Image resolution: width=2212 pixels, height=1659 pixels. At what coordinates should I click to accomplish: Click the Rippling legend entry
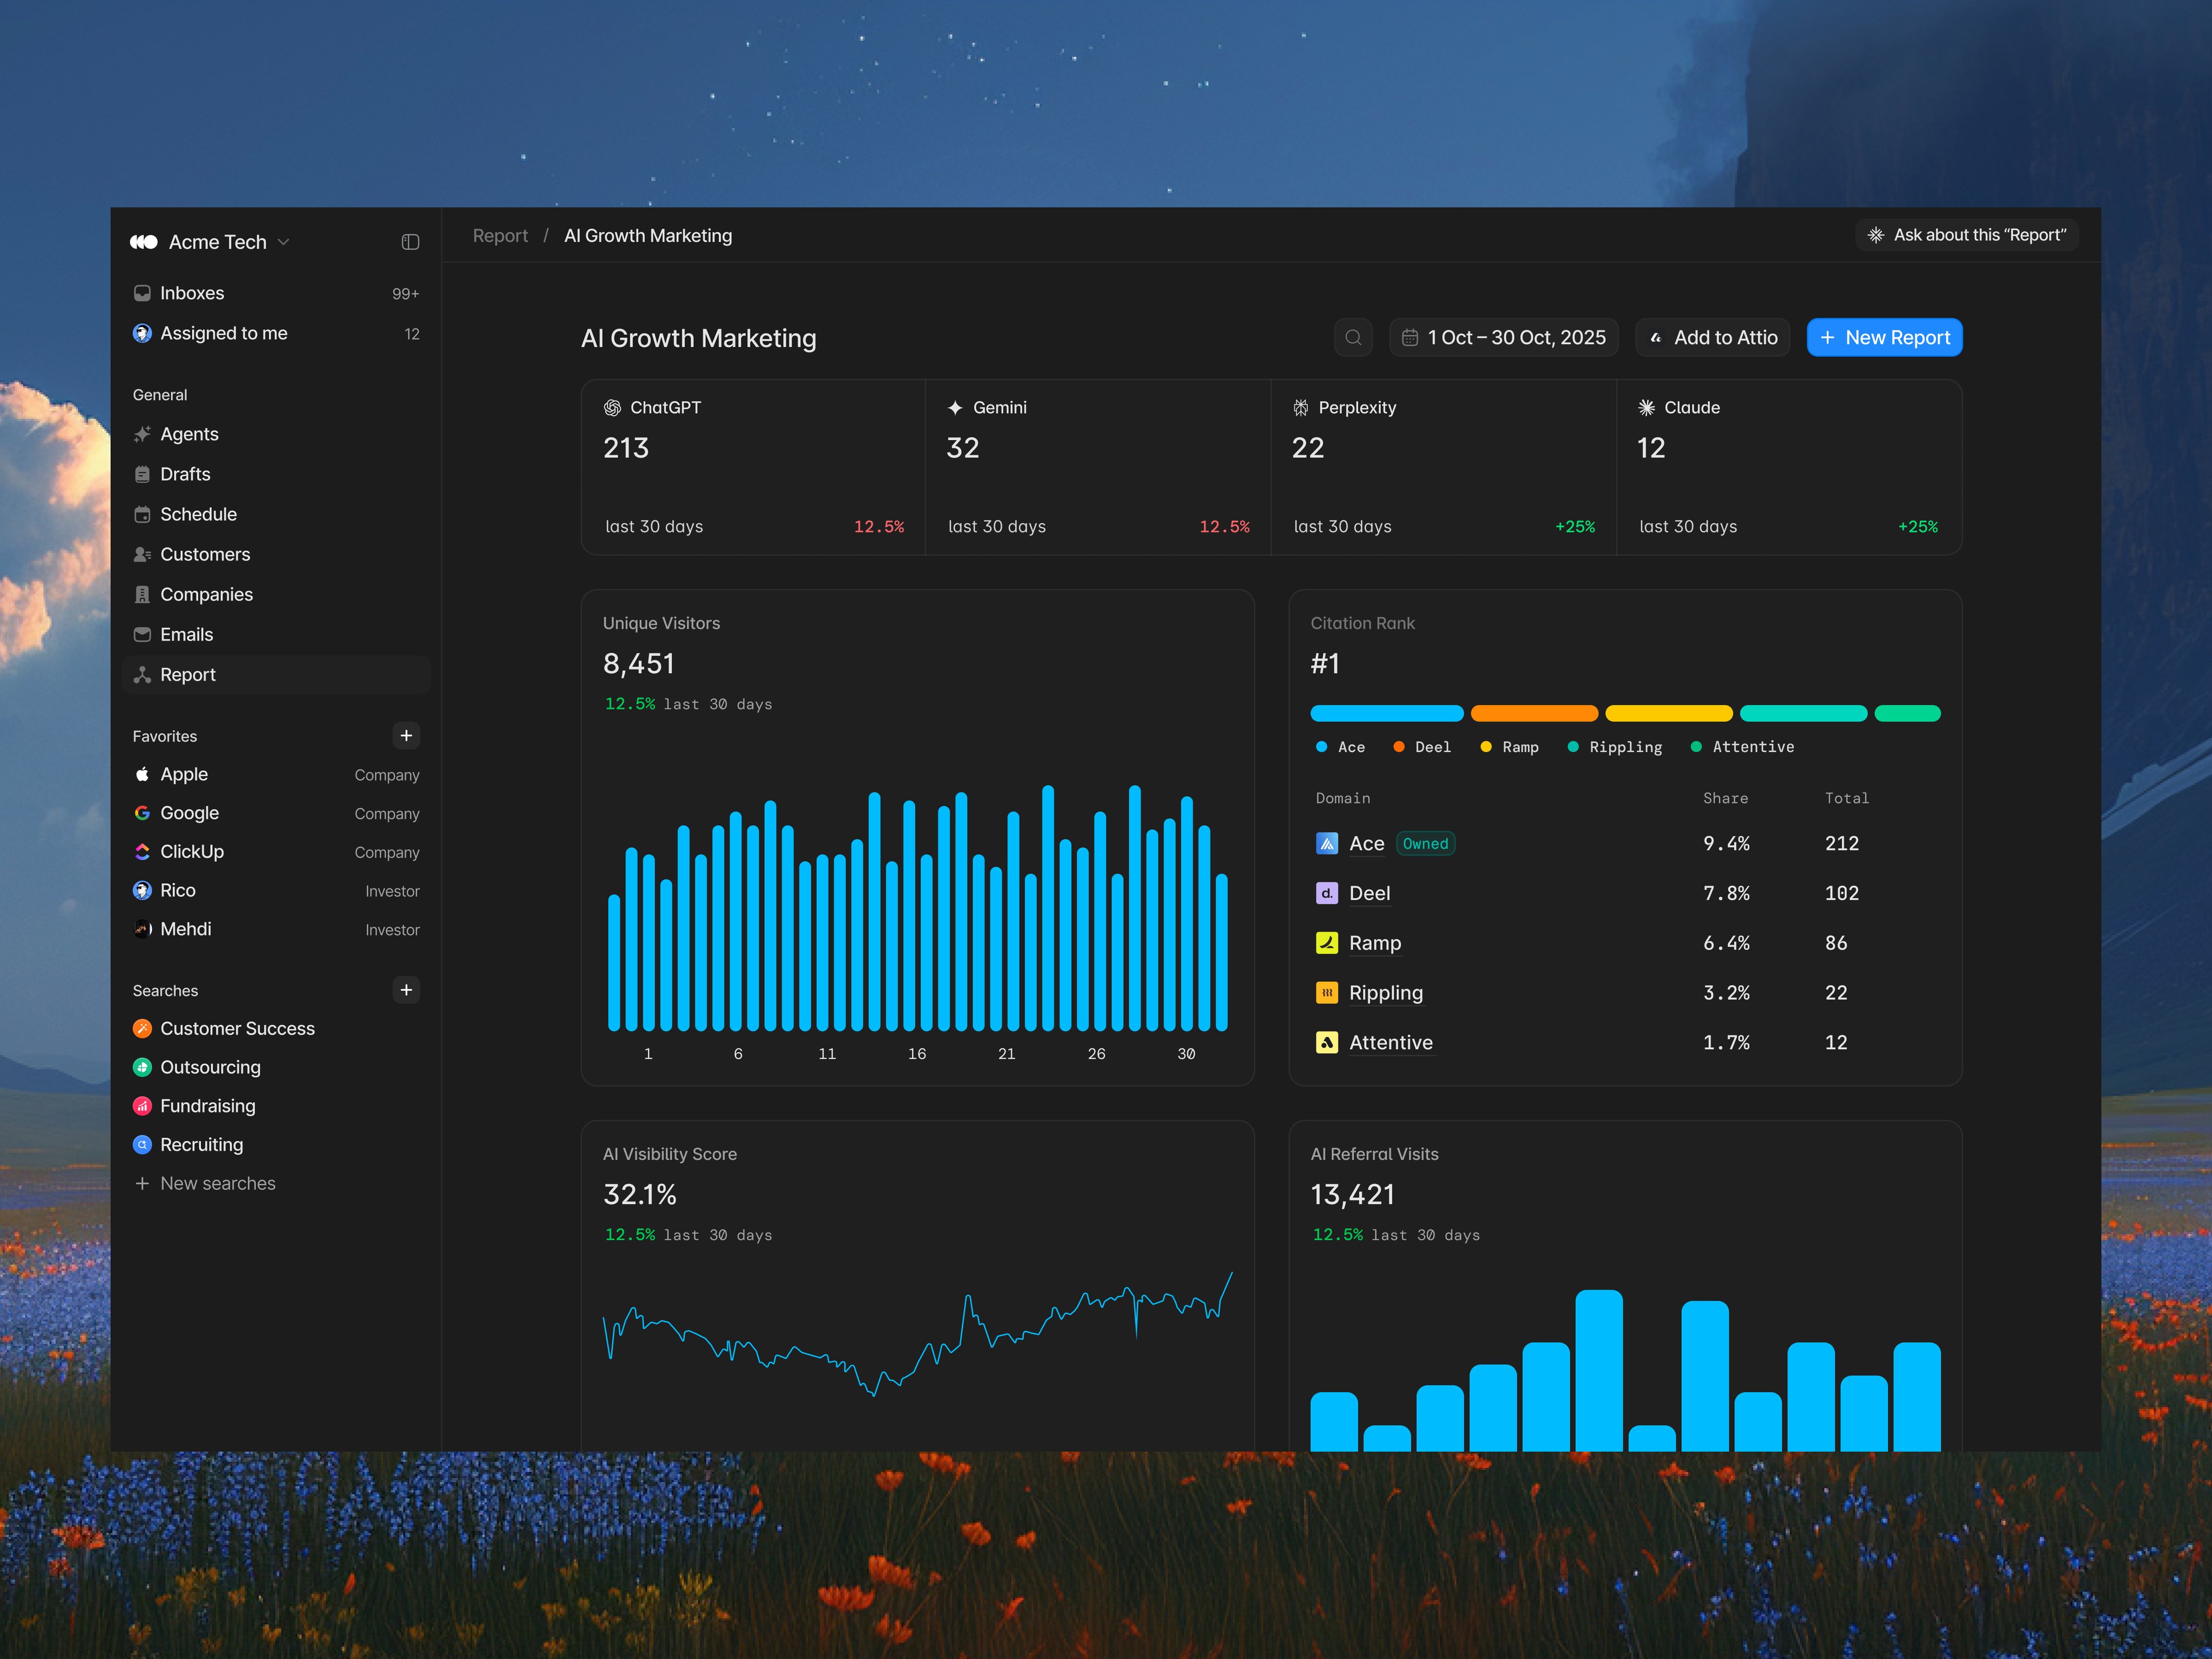click(x=1615, y=747)
